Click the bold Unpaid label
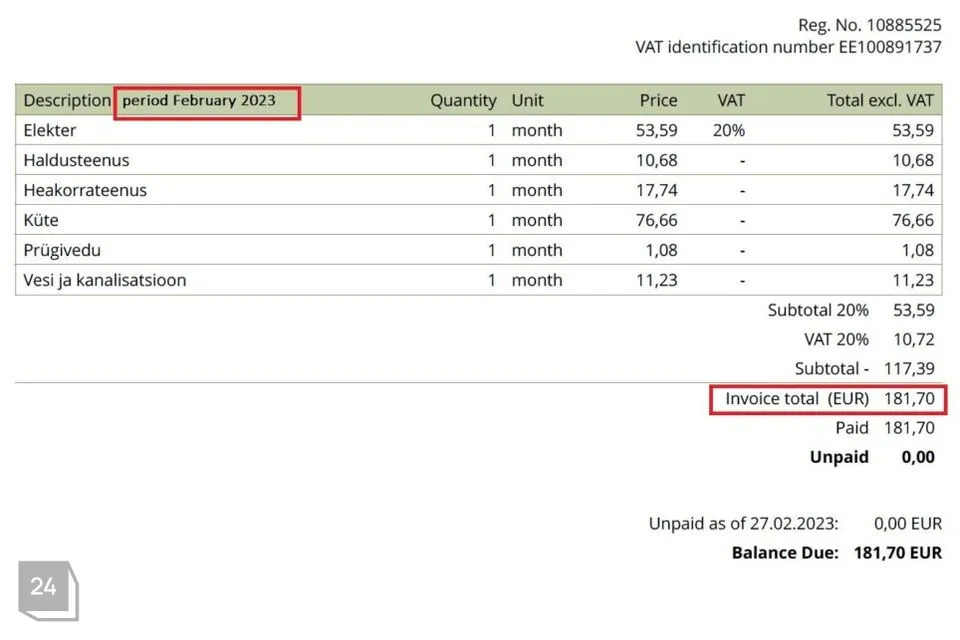The image size is (960, 640). [x=839, y=457]
